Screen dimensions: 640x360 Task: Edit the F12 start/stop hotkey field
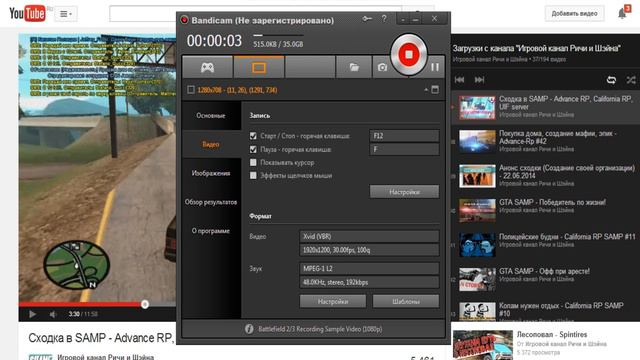click(x=404, y=136)
